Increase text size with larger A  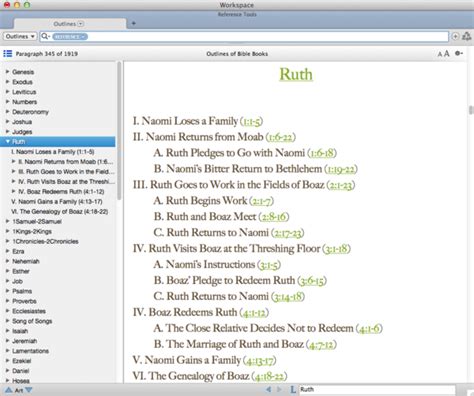(x=447, y=53)
